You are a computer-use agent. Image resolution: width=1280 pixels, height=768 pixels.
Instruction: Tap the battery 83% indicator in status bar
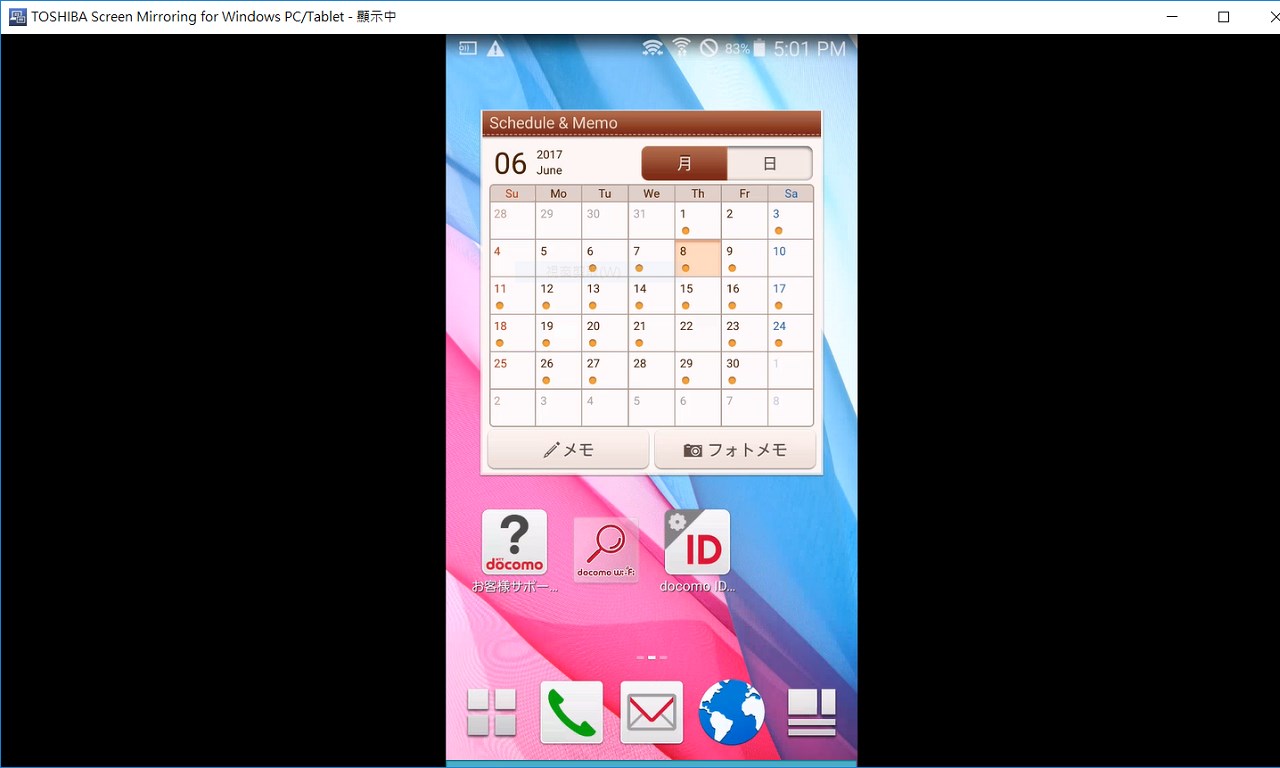click(x=740, y=47)
